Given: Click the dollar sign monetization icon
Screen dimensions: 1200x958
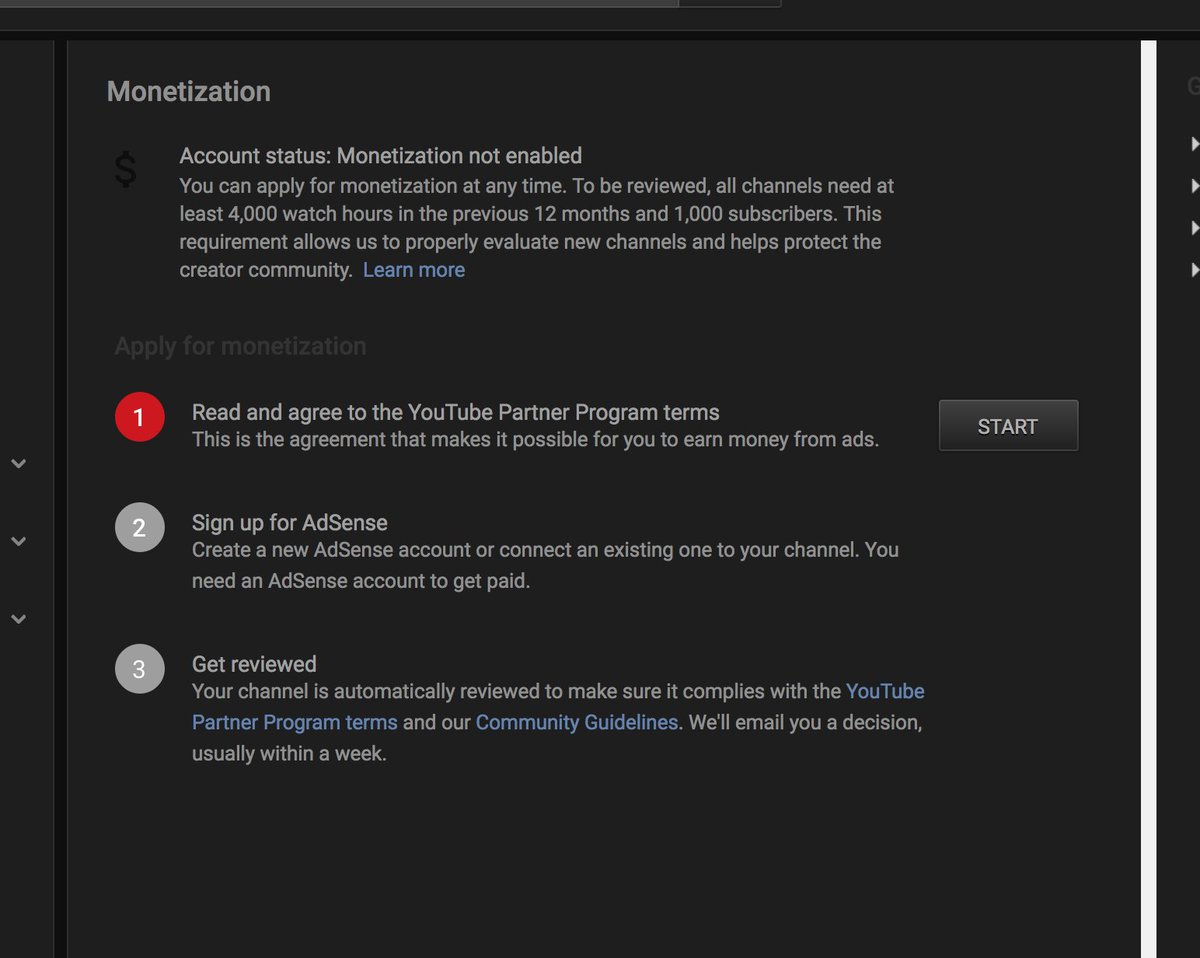Looking at the screenshot, I should point(125,169).
